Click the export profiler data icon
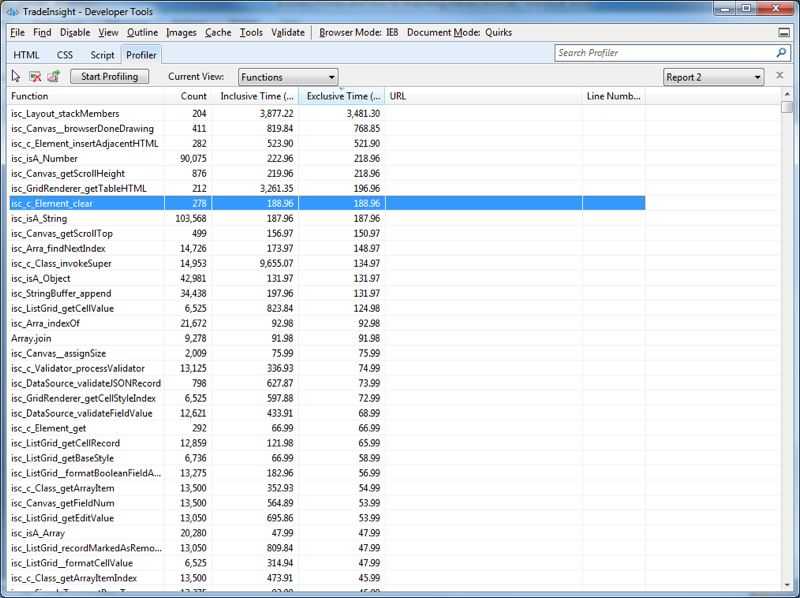 53,76
